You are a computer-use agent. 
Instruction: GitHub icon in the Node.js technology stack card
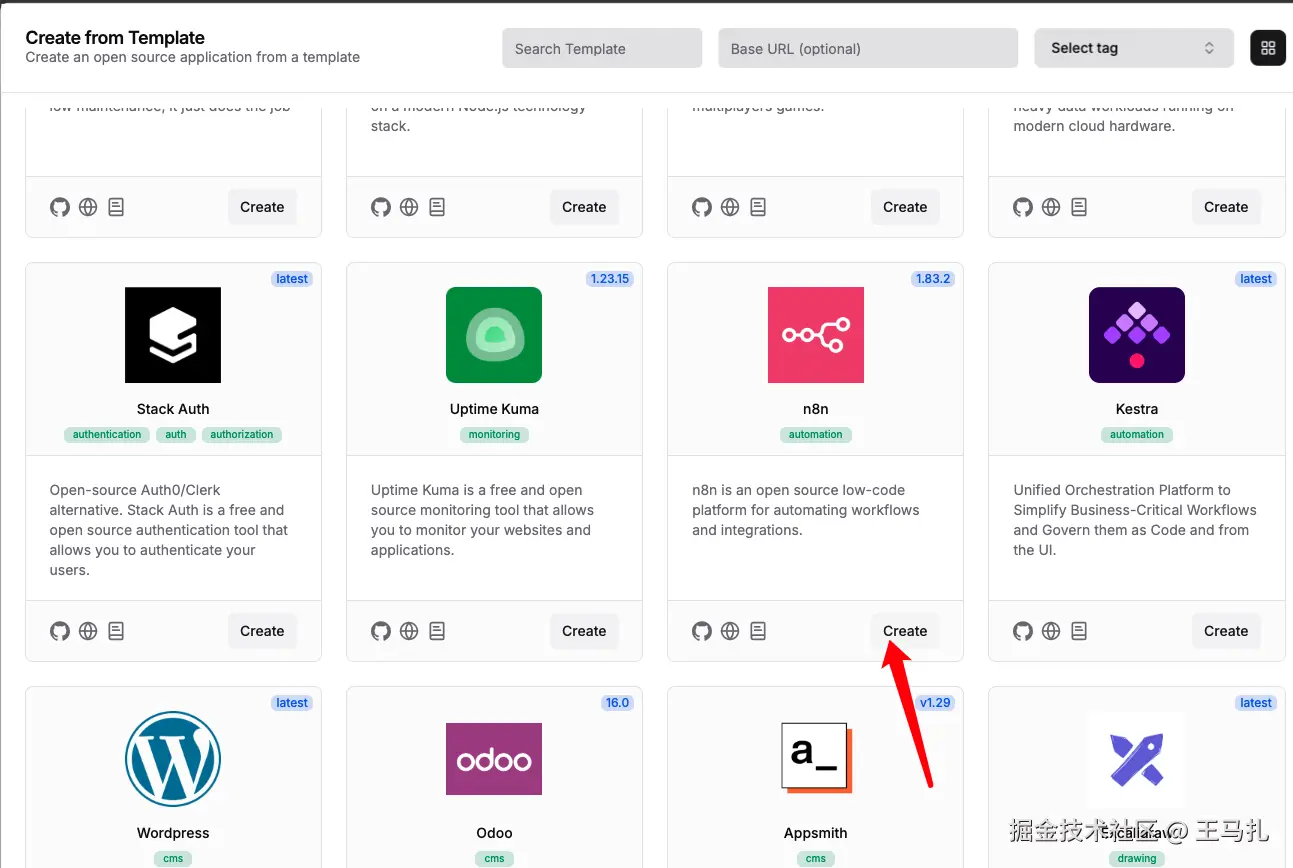[381, 207]
